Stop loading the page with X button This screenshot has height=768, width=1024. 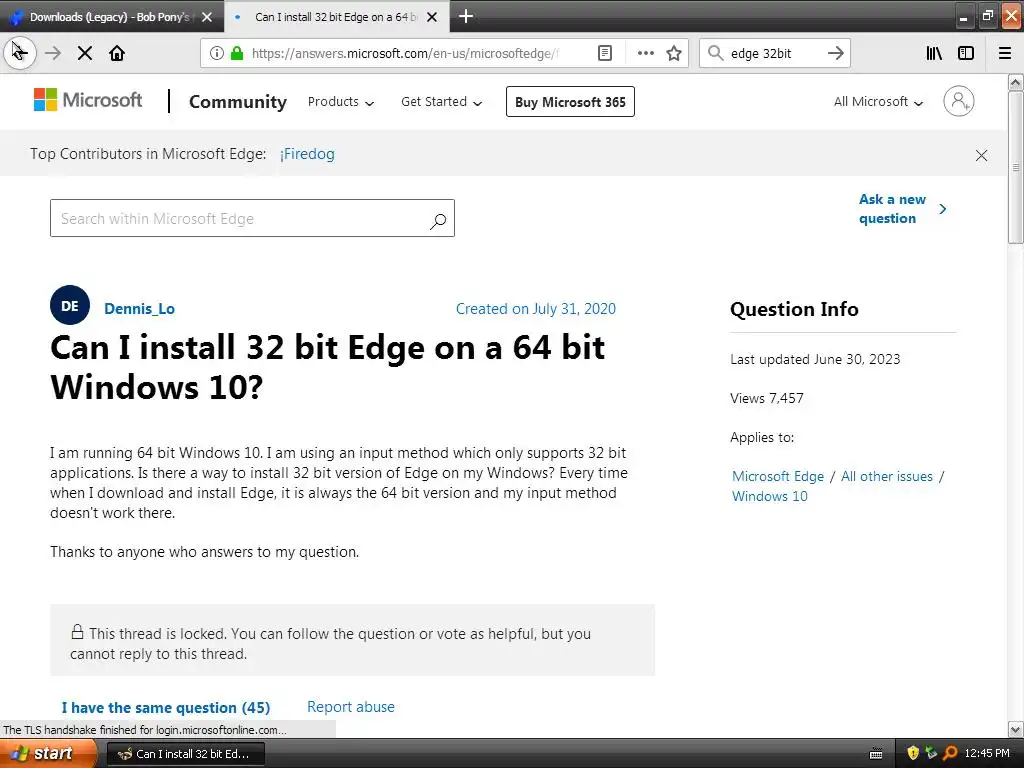(85, 54)
